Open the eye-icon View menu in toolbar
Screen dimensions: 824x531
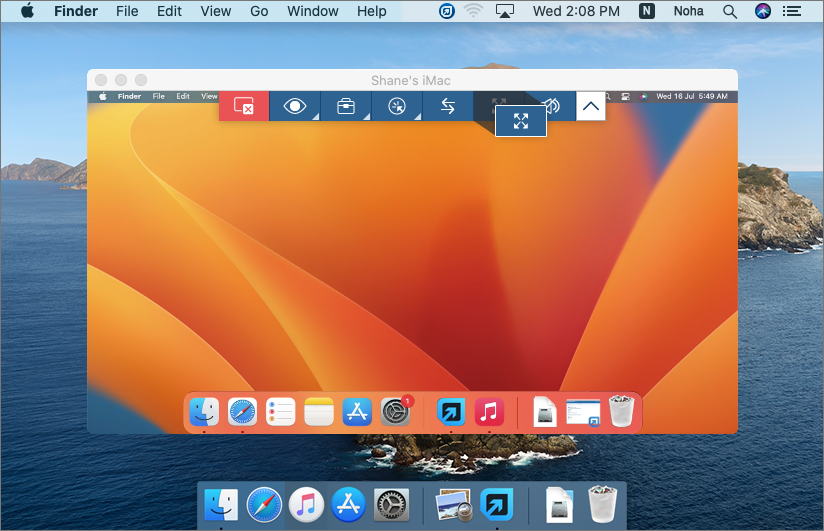coord(295,106)
